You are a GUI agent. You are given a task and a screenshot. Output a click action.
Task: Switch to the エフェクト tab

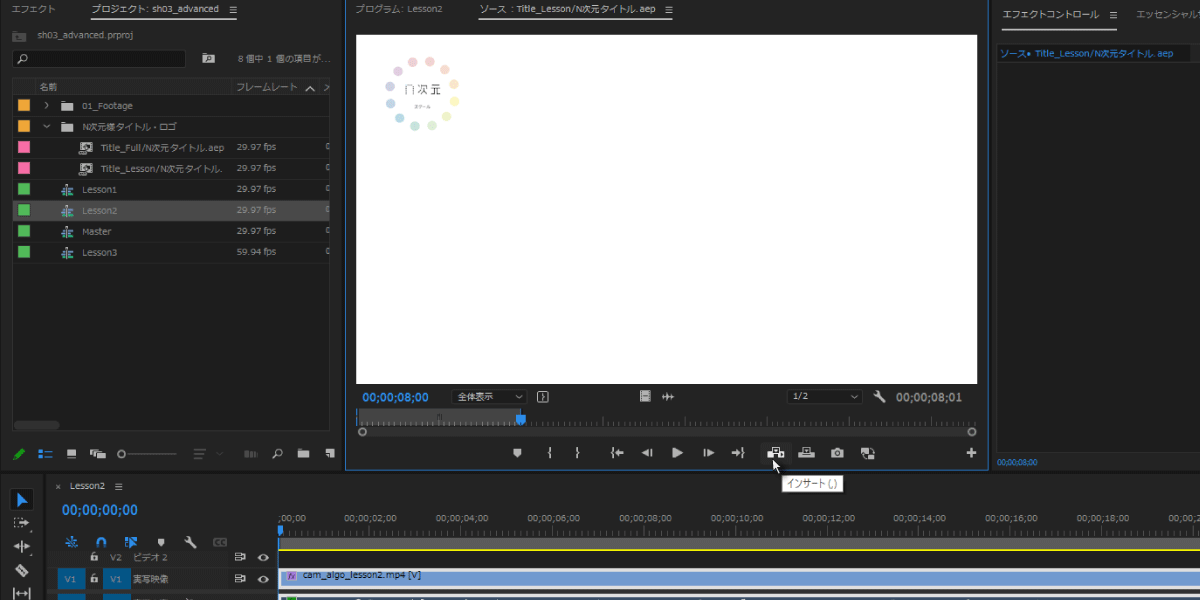tap(34, 9)
